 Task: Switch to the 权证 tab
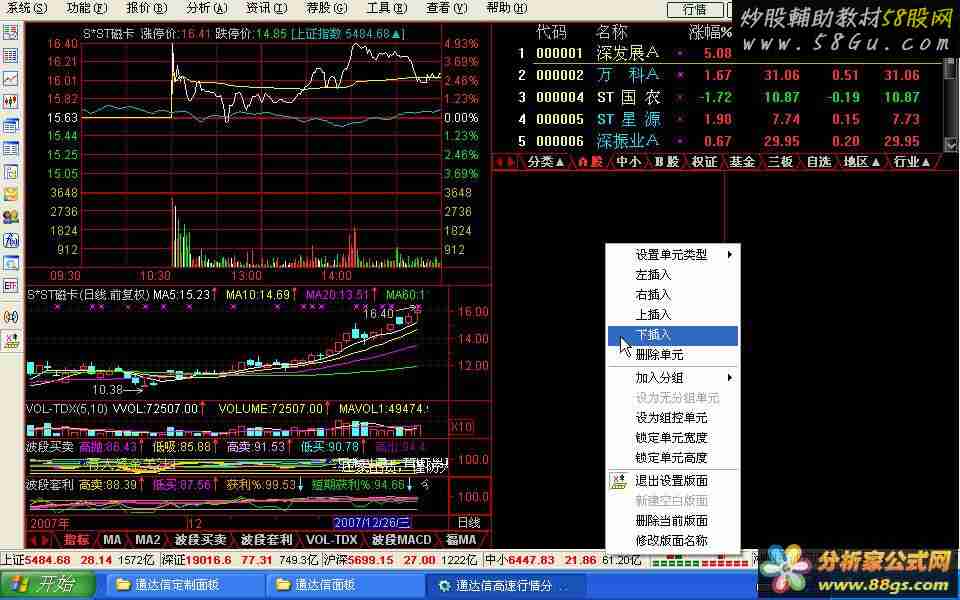704,162
